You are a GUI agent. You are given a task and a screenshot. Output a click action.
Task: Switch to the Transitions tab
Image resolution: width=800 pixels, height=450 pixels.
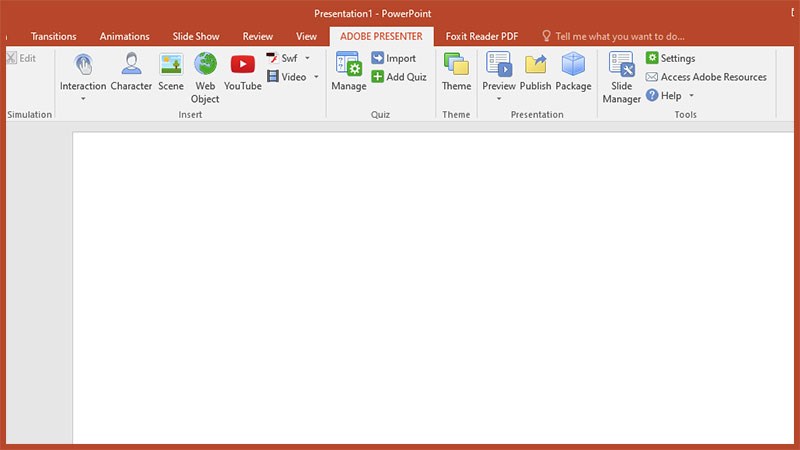pyautogui.click(x=53, y=36)
